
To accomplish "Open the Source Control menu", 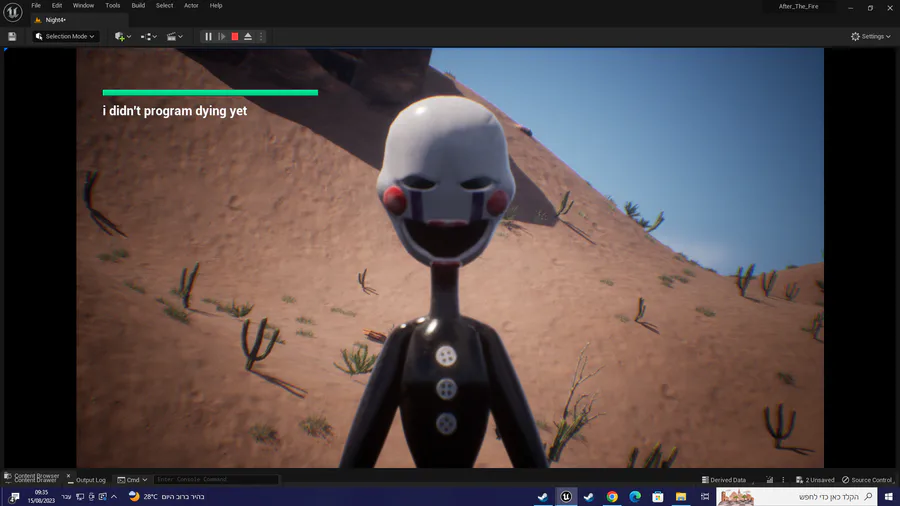I will (867, 480).
